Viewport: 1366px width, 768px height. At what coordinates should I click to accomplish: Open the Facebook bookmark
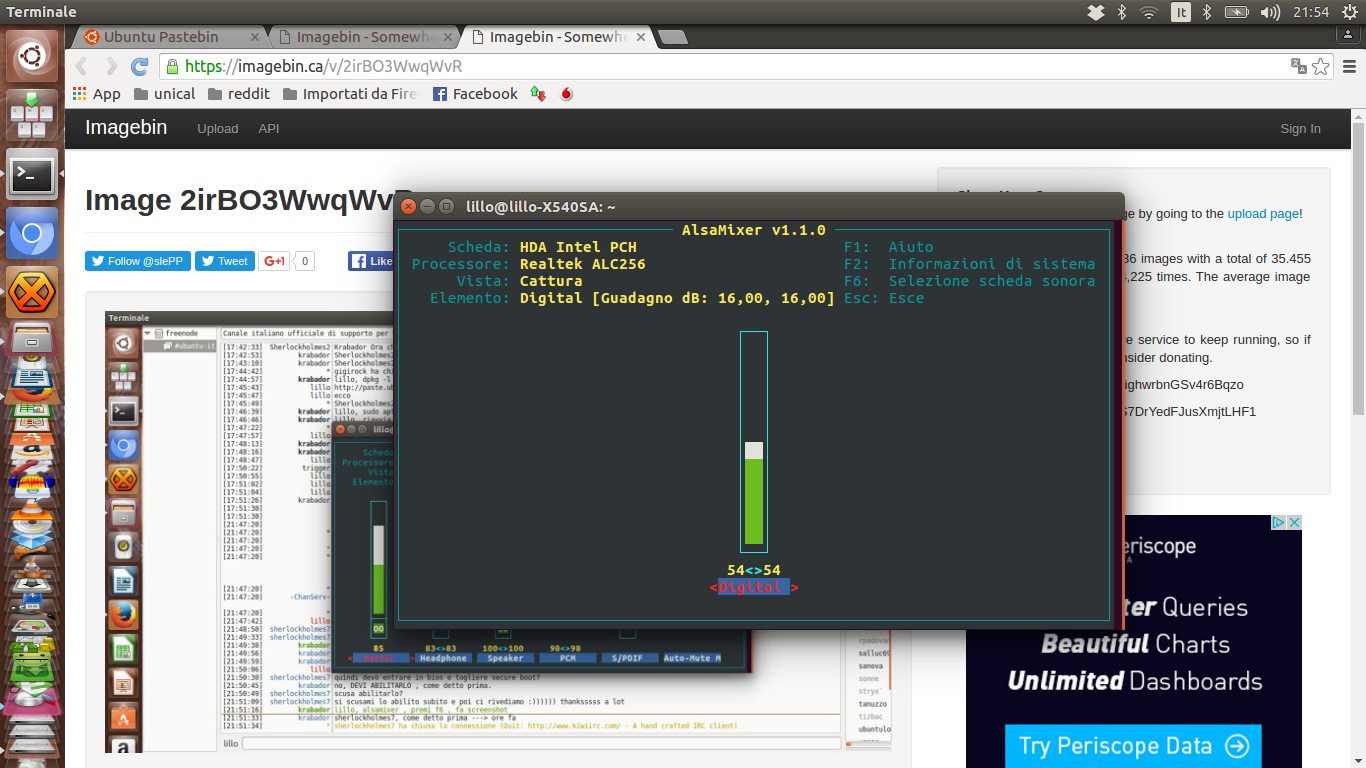click(x=475, y=94)
